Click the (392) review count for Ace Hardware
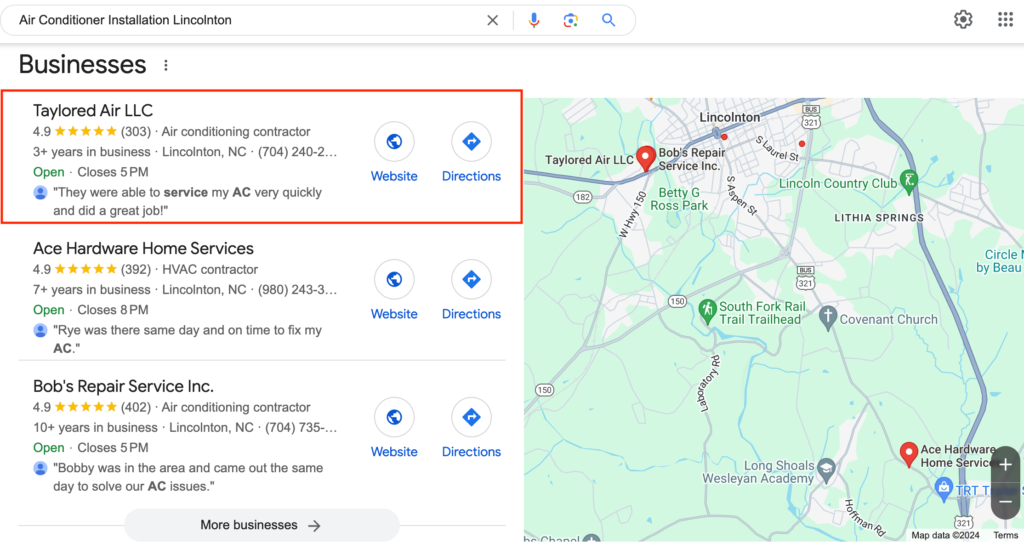This screenshot has width=1024, height=543. pos(136,269)
